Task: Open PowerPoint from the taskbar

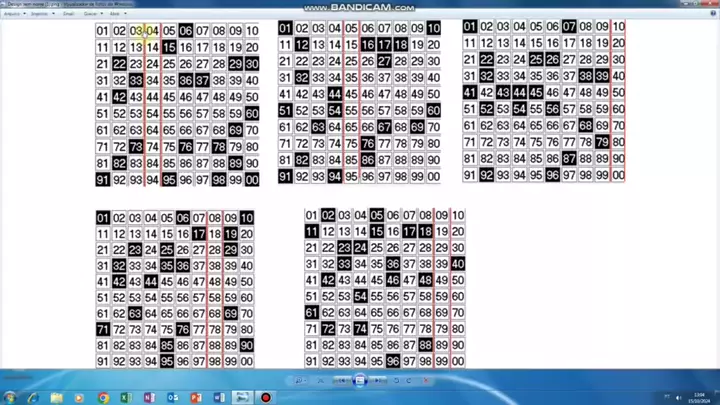Action: tap(196, 397)
